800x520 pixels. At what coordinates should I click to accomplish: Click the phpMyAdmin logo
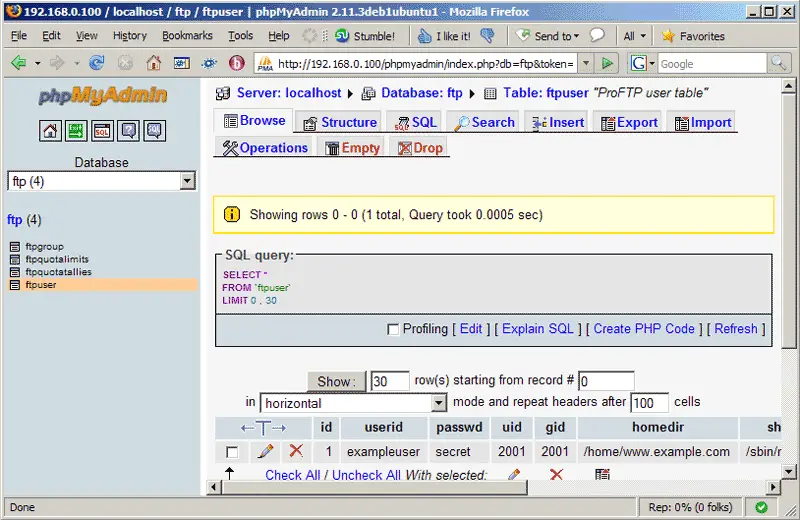103,95
